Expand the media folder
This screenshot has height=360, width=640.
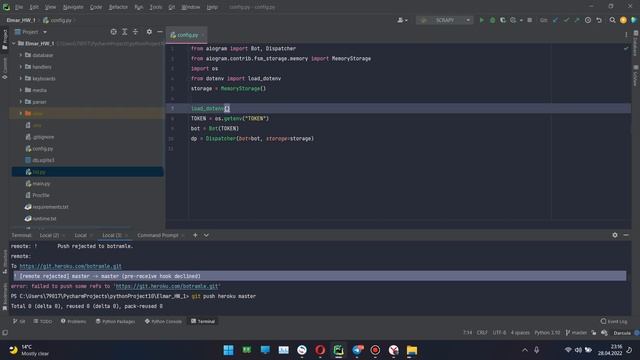tap(21, 90)
